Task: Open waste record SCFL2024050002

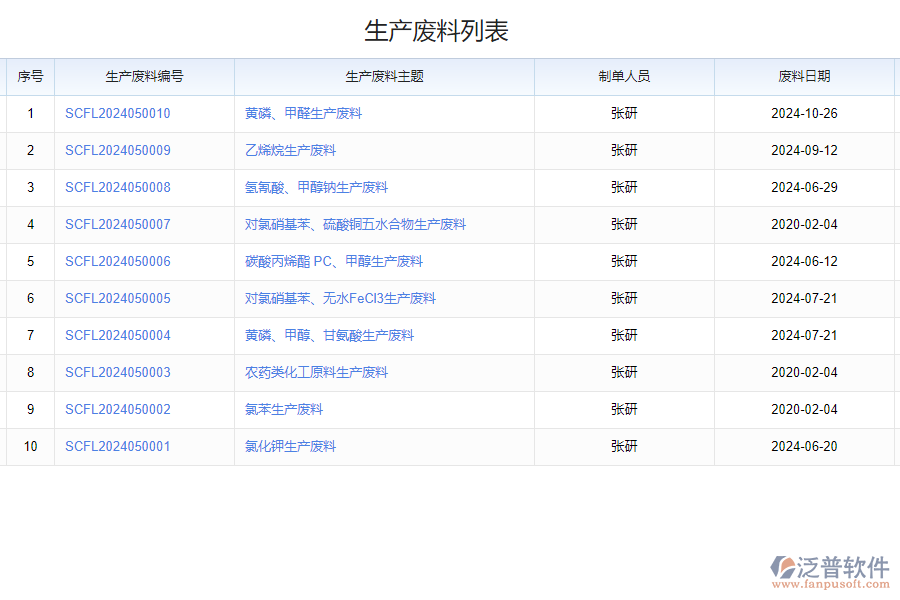Action: [x=117, y=409]
